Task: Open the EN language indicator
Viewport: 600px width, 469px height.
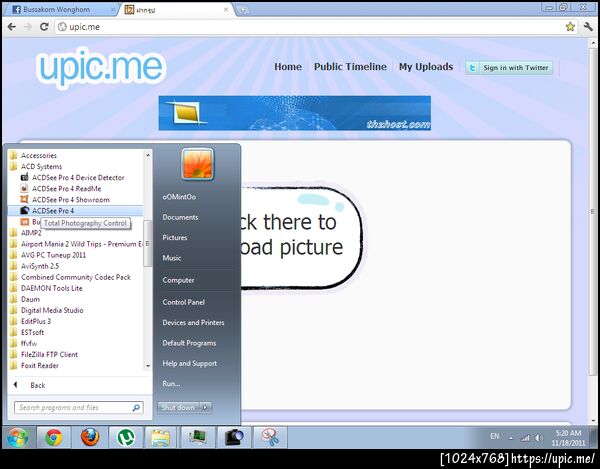Action: pyautogui.click(x=495, y=436)
